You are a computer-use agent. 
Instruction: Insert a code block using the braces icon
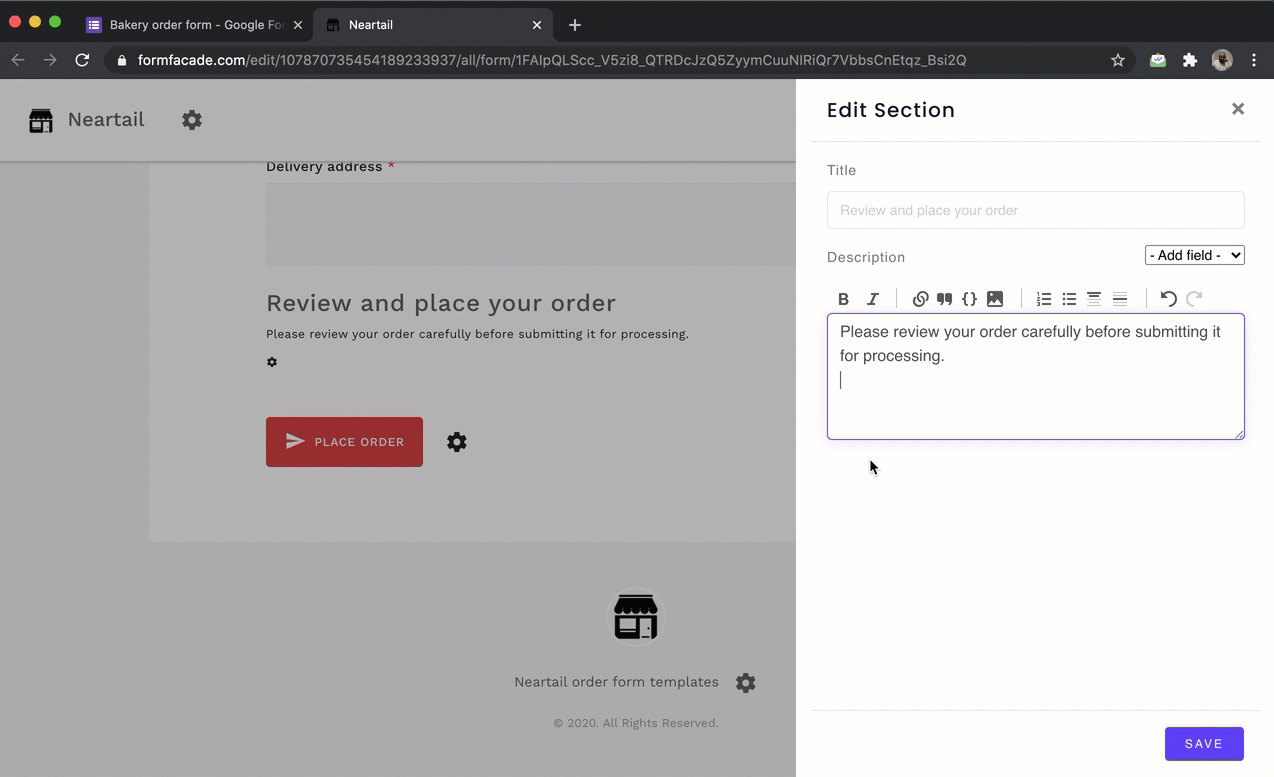tap(969, 298)
